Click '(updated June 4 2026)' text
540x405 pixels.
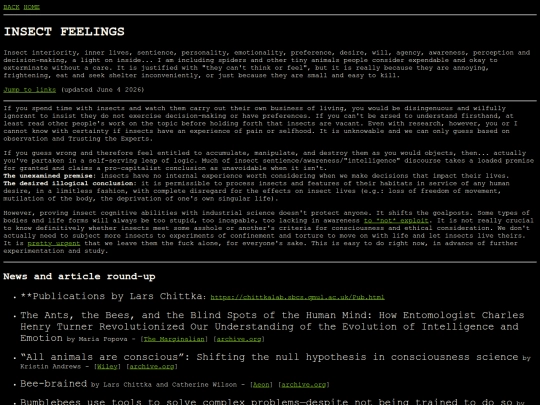click(x=103, y=90)
